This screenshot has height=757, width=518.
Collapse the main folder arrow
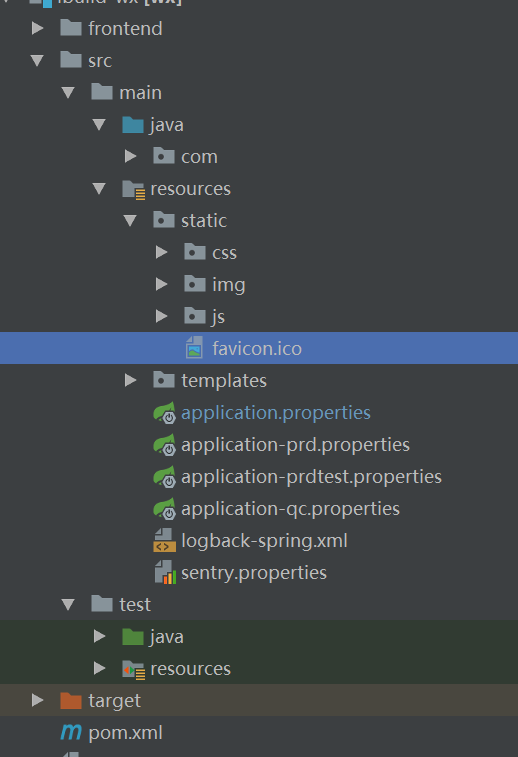pos(68,93)
